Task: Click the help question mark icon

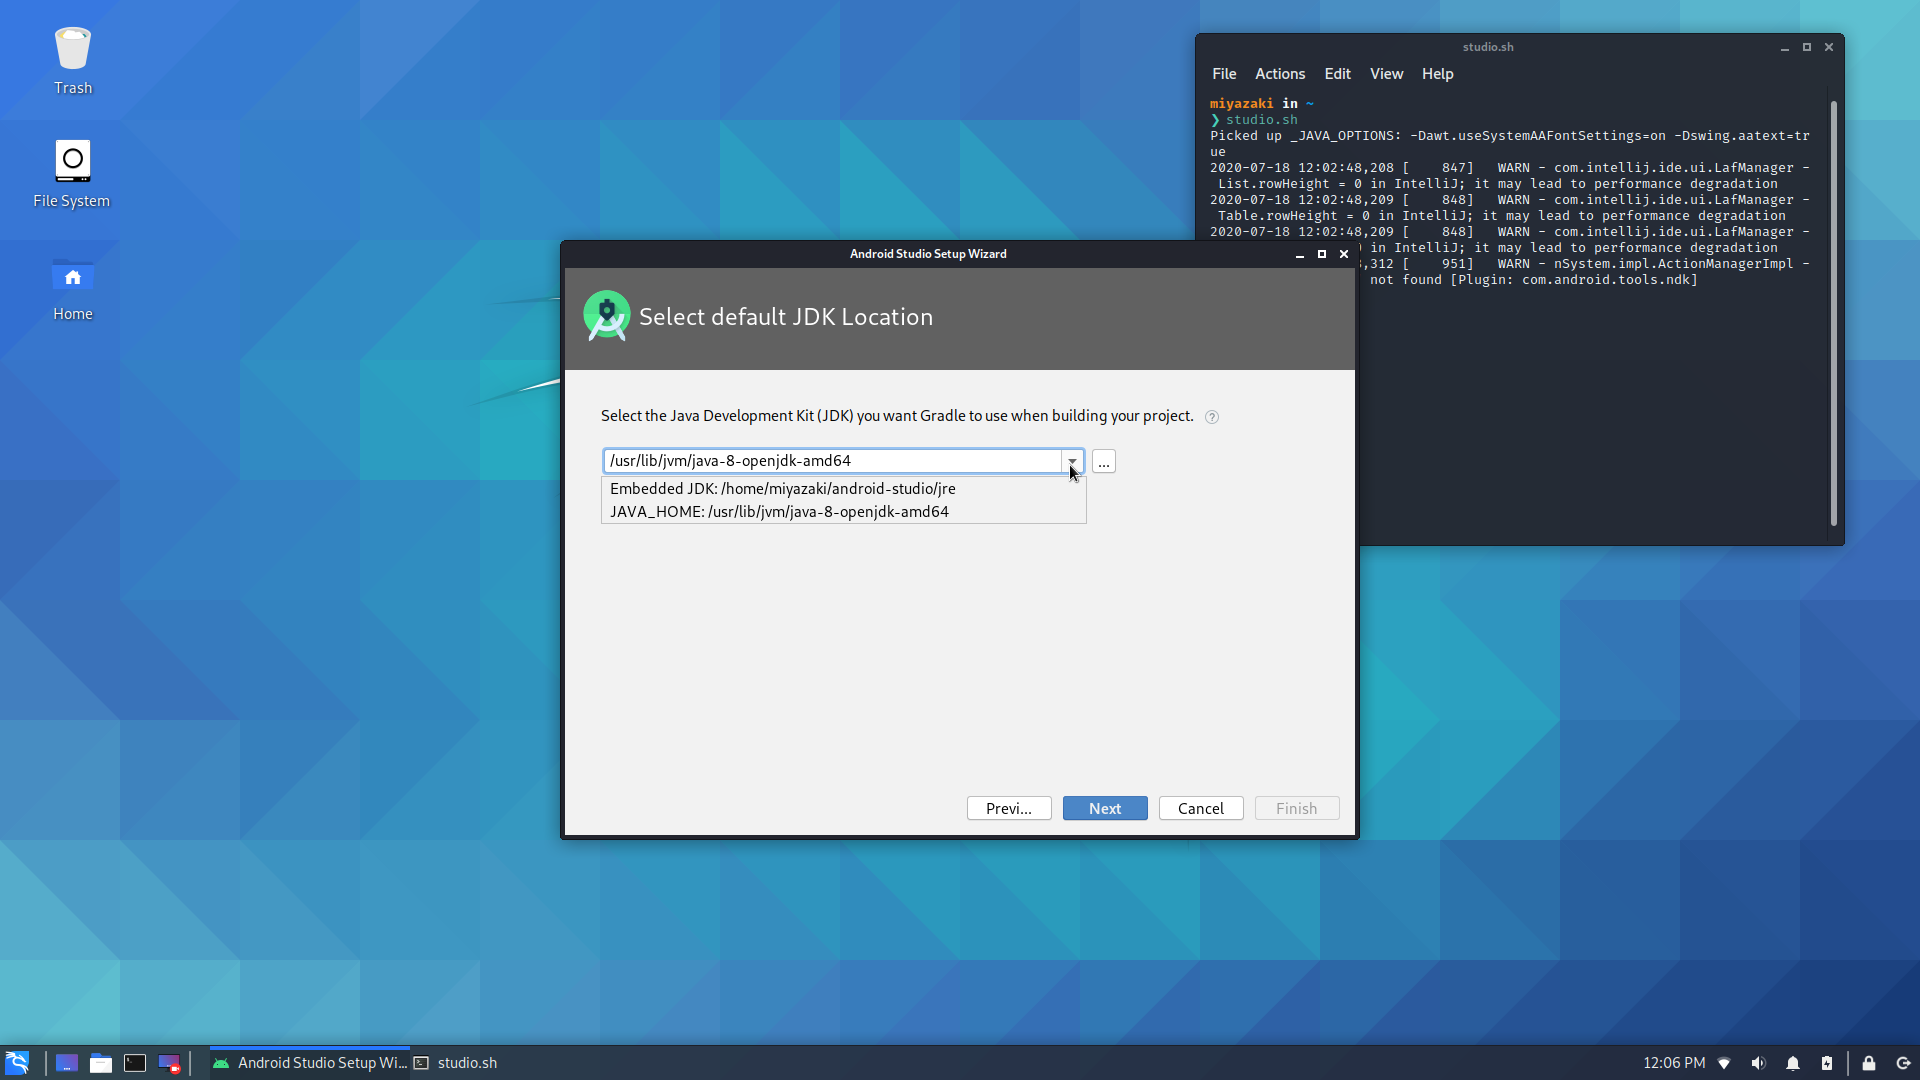Action: click(x=1211, y=417)
